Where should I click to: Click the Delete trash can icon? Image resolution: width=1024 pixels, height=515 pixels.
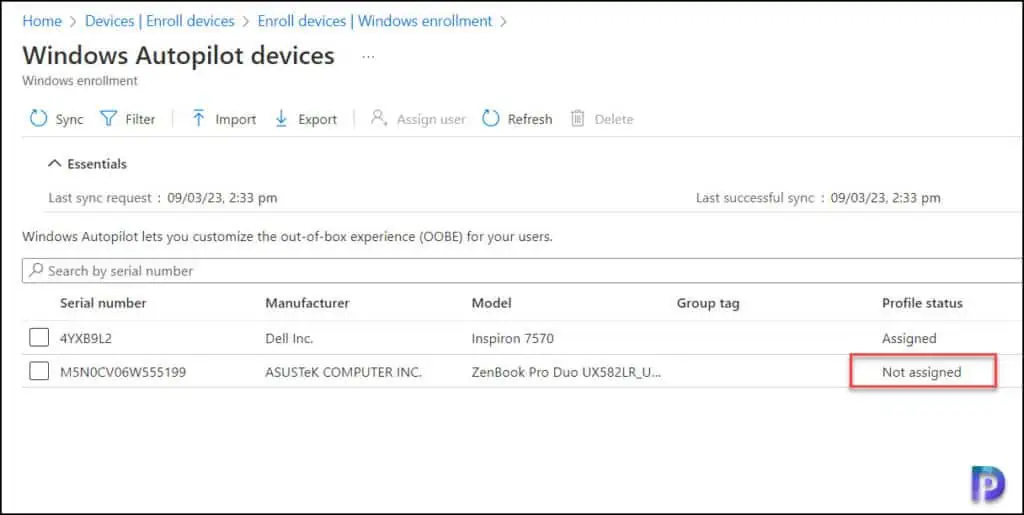[x=577, y=119]
